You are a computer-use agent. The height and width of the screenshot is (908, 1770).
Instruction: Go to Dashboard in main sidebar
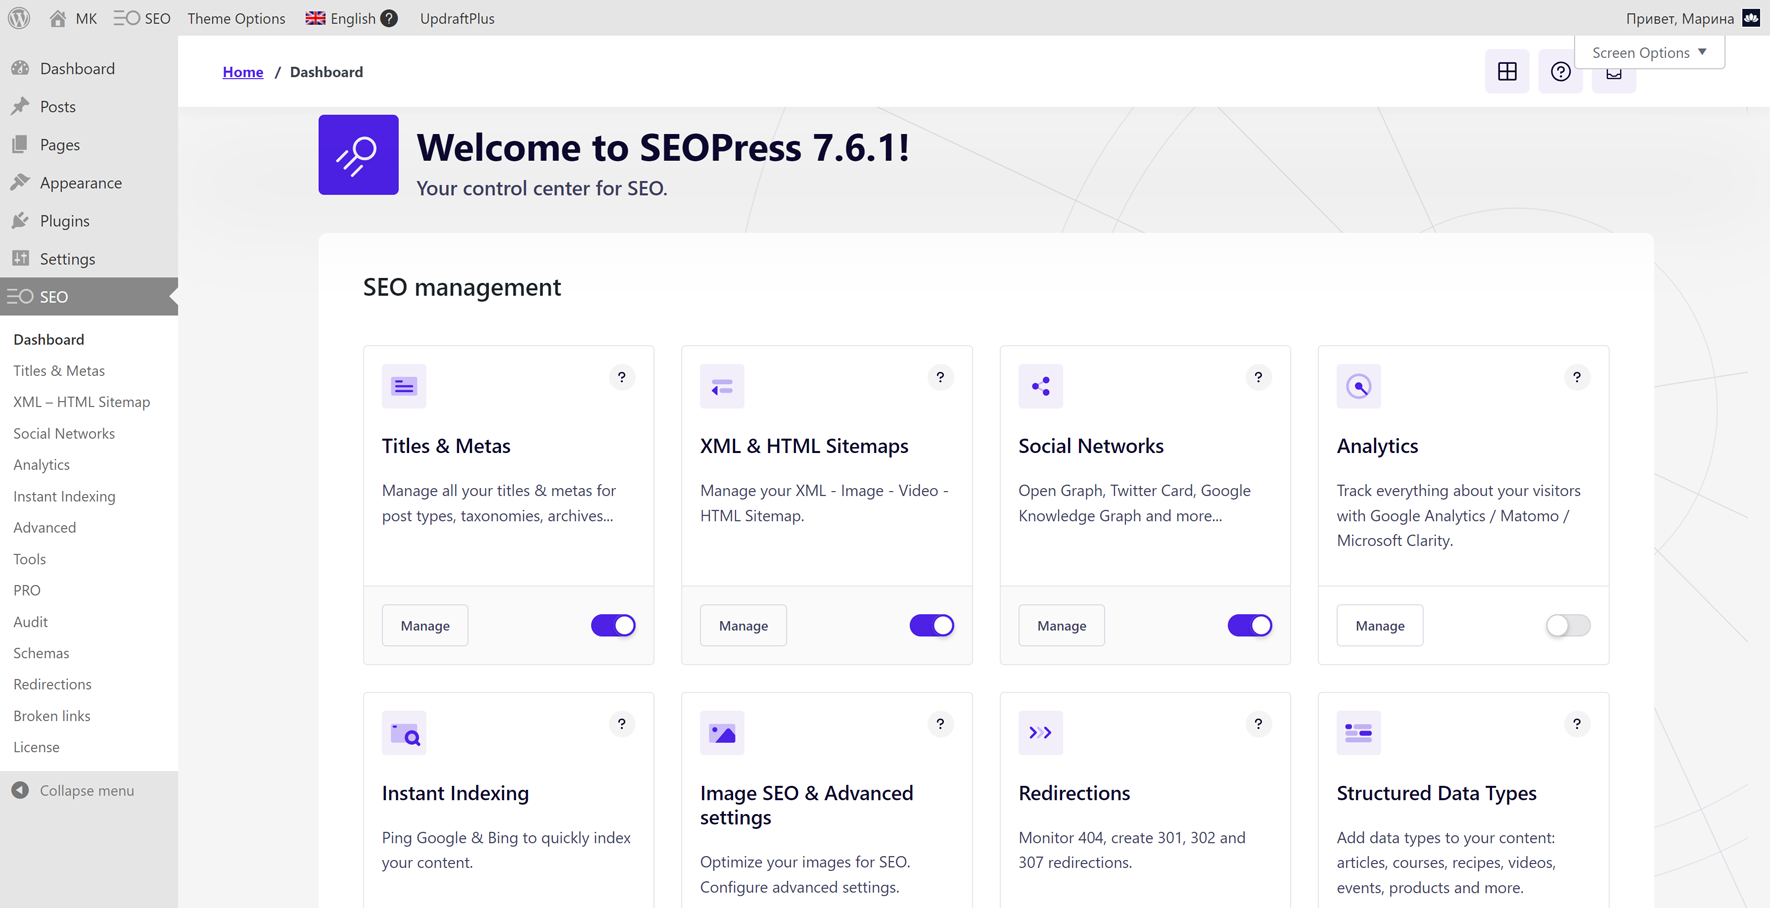coord(89,68)
